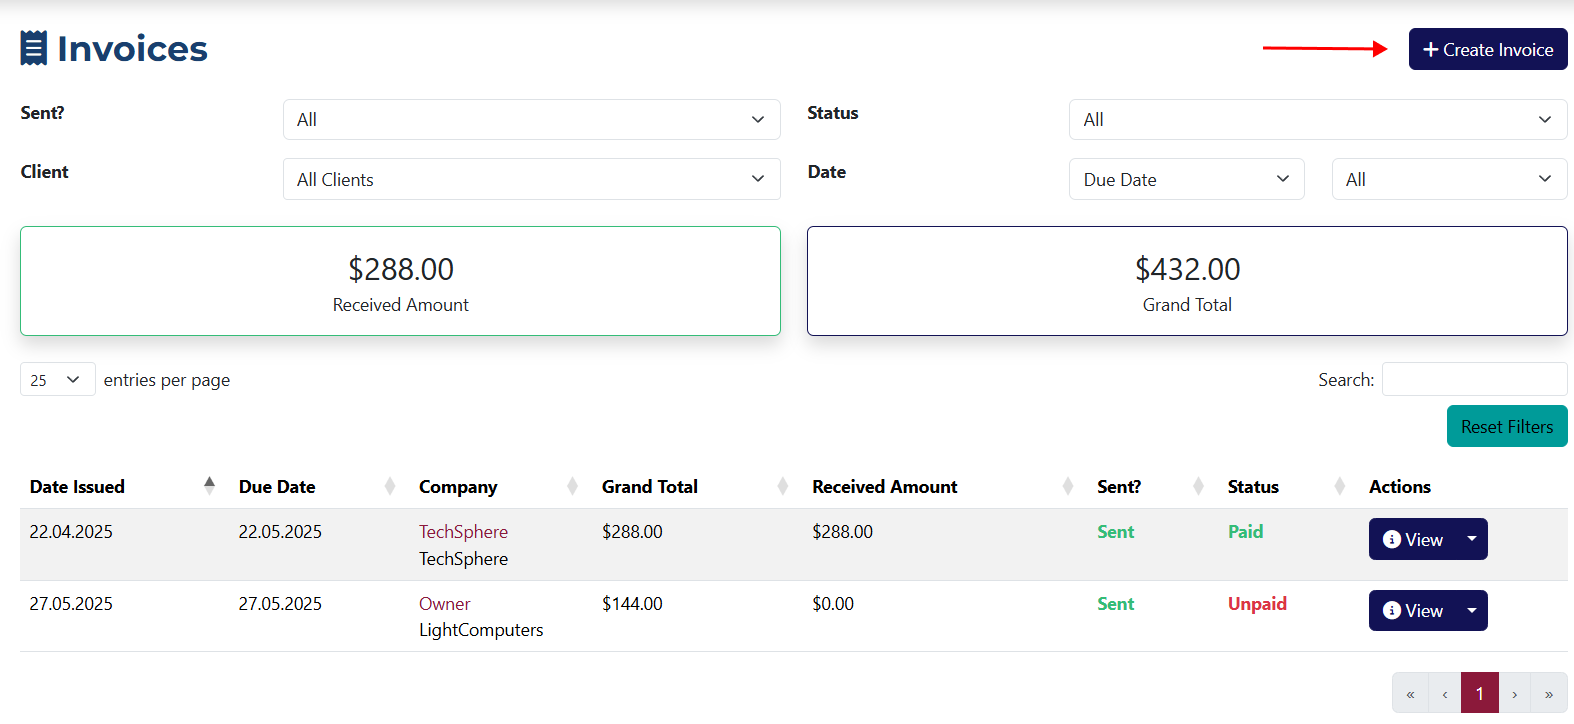Click the Unpaid status text

[1257, 603]
